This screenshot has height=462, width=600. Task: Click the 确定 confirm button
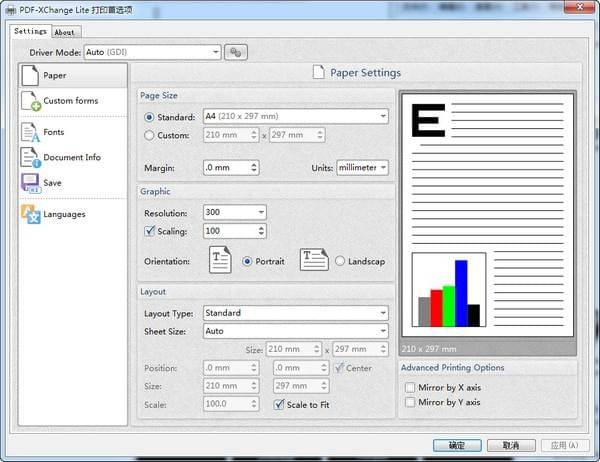457,445
